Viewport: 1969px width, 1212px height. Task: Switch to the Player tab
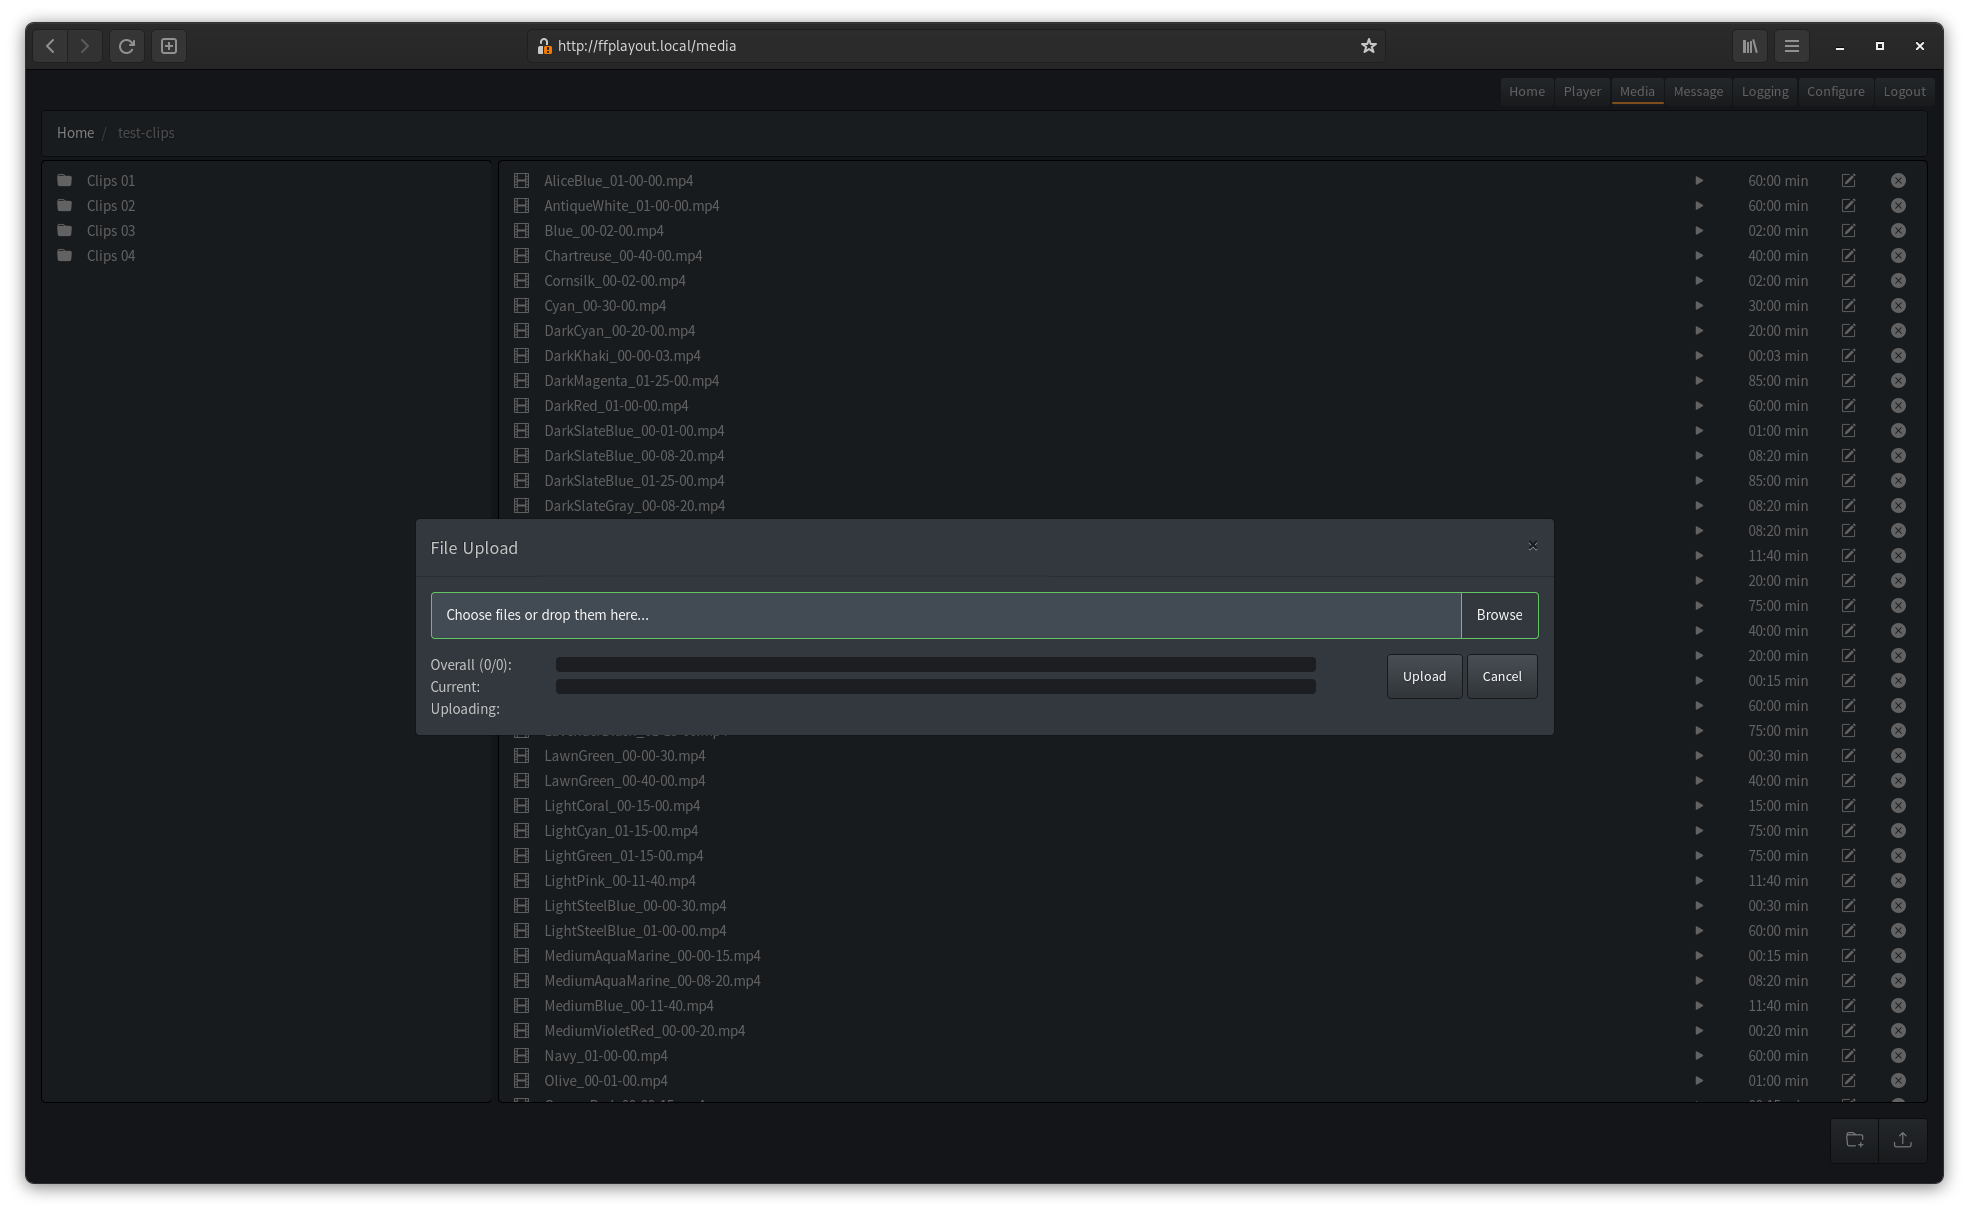[x=1582, y=91]
